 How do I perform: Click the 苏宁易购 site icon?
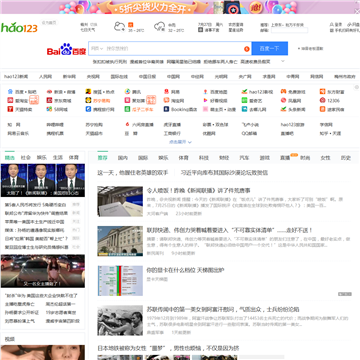[x=88, y=100]
